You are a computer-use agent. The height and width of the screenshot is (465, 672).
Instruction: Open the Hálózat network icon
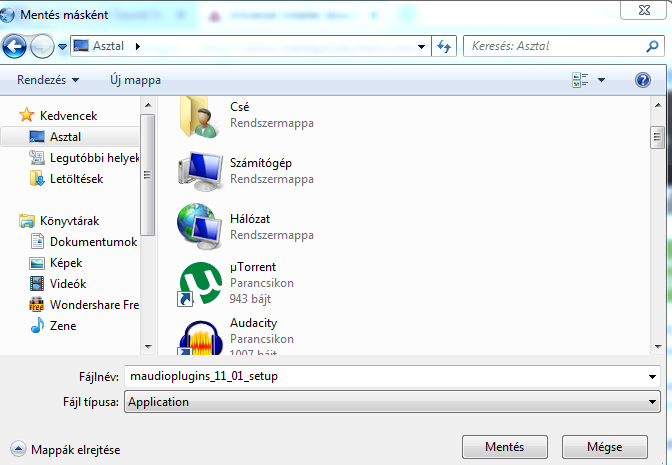click(x=201, y=227)
